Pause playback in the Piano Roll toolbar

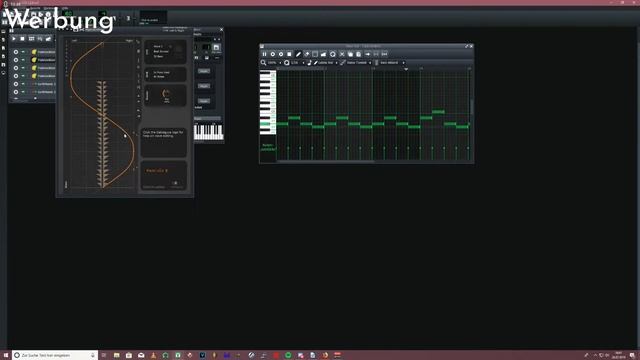[x=264, y=54]
